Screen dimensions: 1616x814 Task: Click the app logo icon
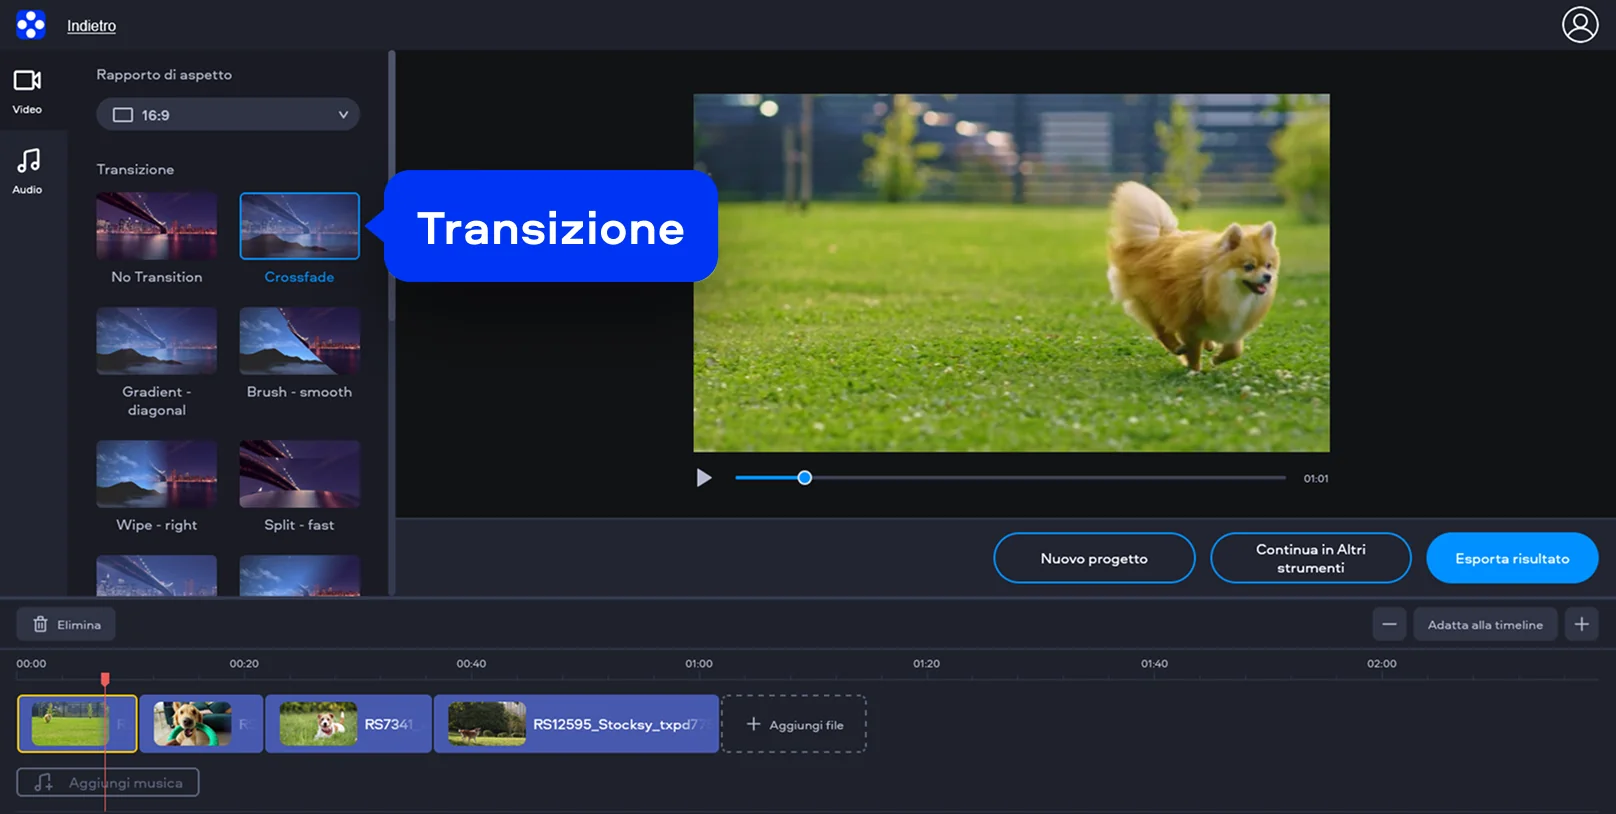point(31,25)
